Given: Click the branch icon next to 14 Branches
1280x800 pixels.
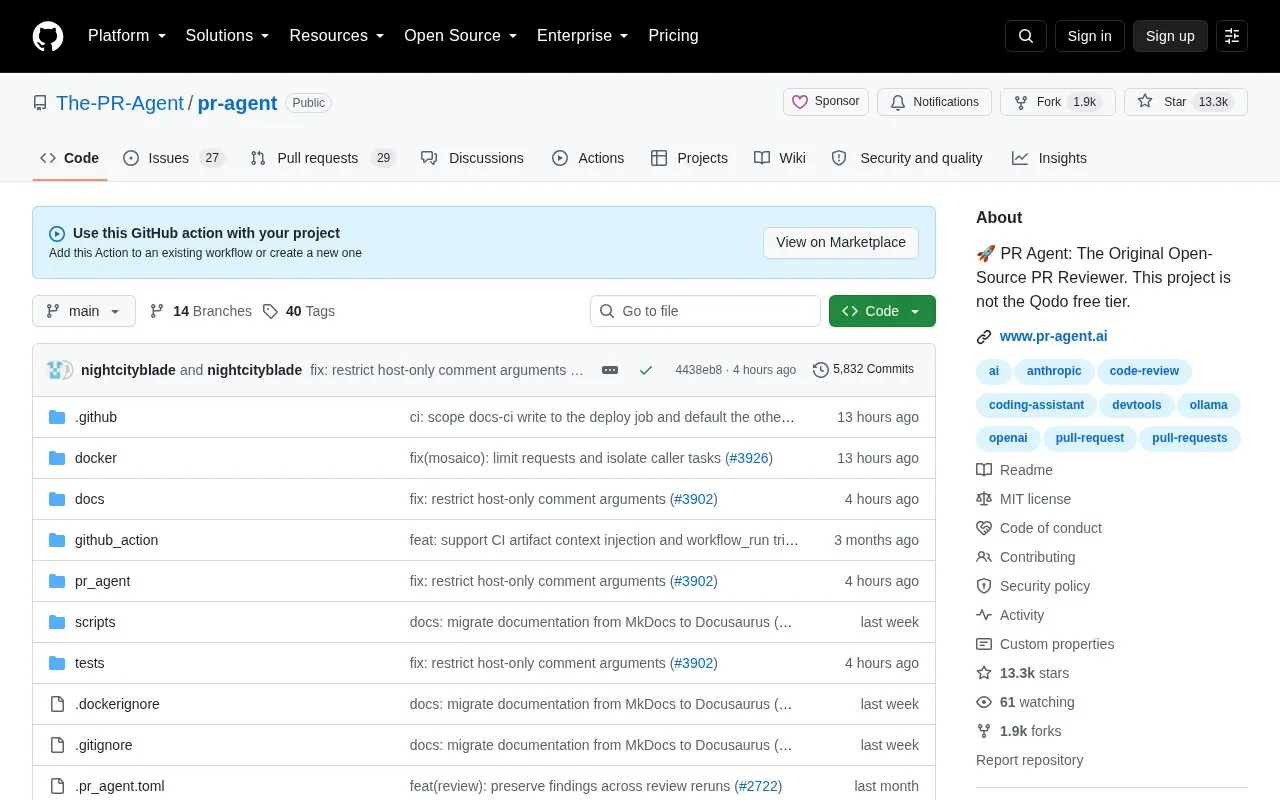Looking at the screenshot, I should point(157,311).
